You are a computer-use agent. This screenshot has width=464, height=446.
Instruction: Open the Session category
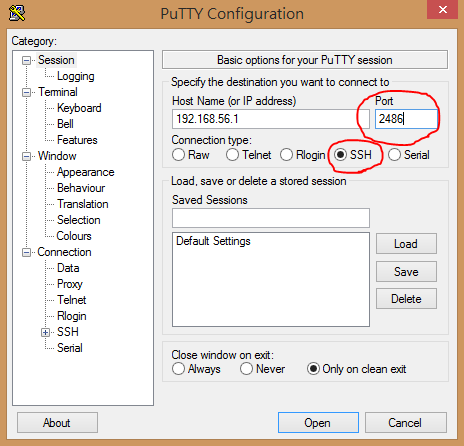pyautogui.click(x=56, y=60)
